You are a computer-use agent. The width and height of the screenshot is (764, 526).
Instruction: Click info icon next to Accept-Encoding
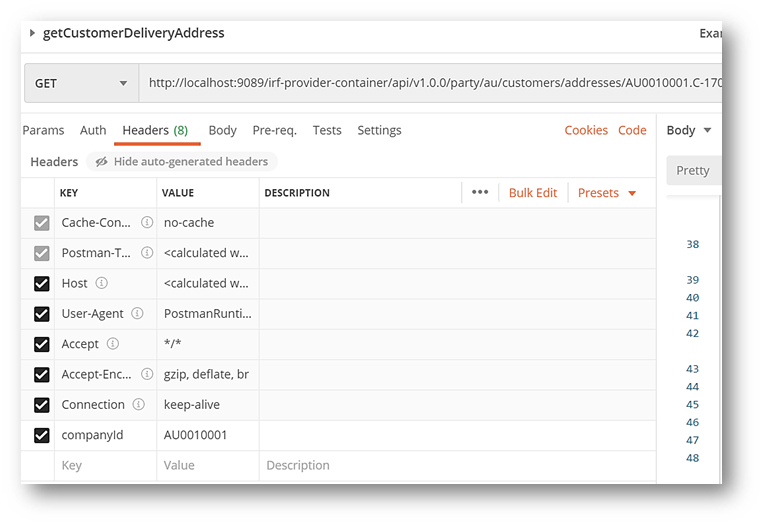point(147,375)
